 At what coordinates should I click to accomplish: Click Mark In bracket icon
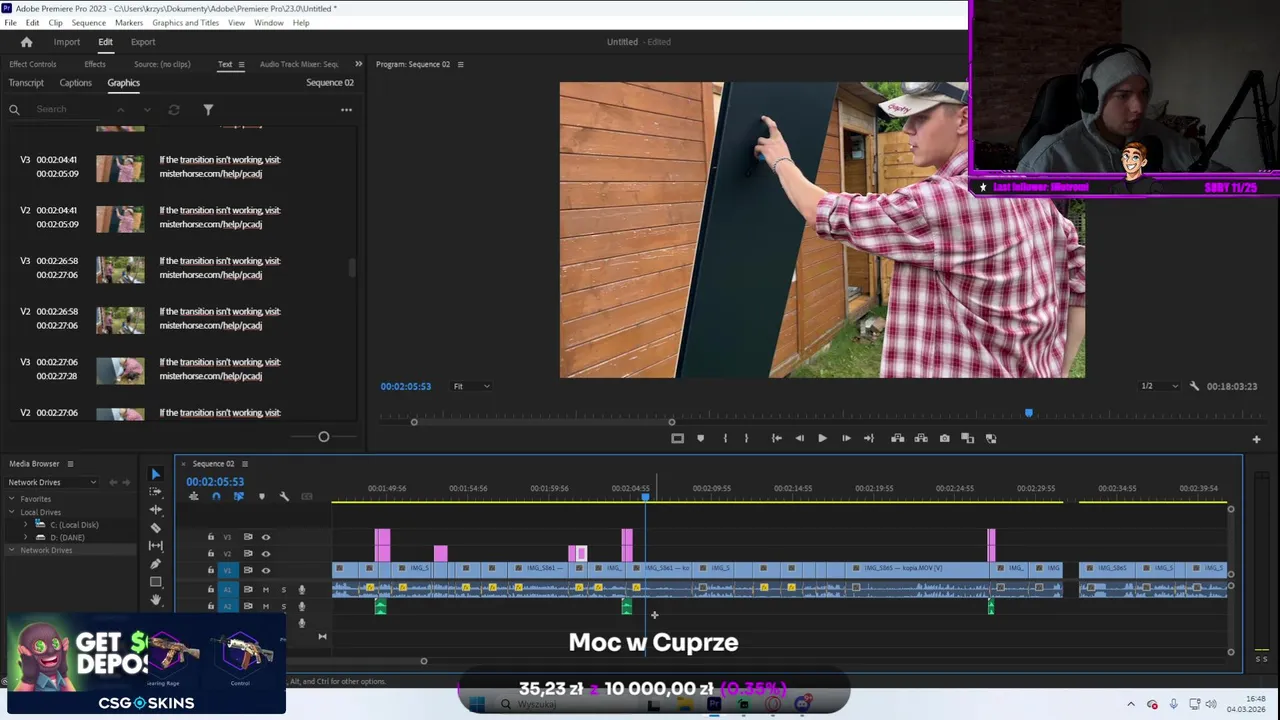[x=725, y=438]
